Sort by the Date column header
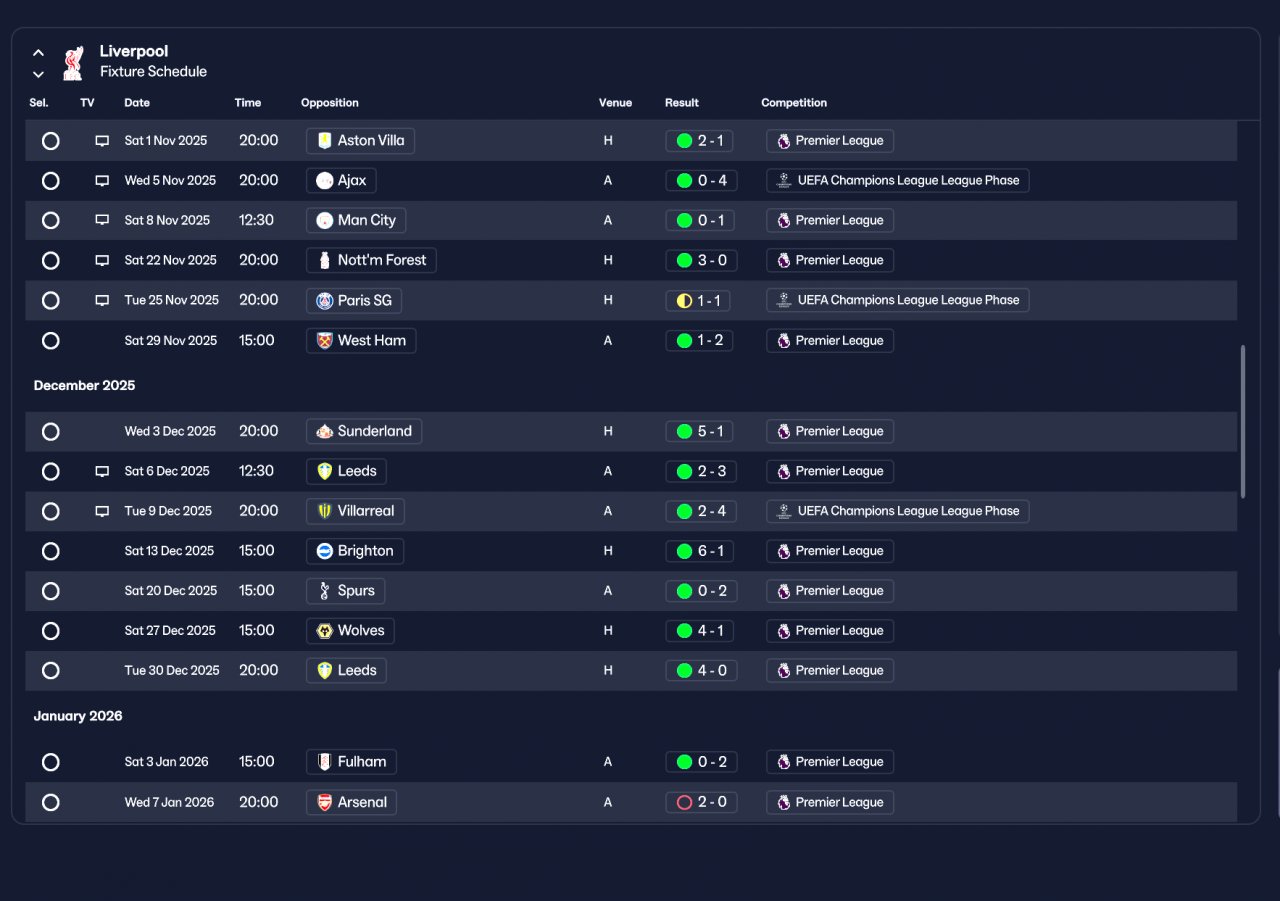 (137, 103)
